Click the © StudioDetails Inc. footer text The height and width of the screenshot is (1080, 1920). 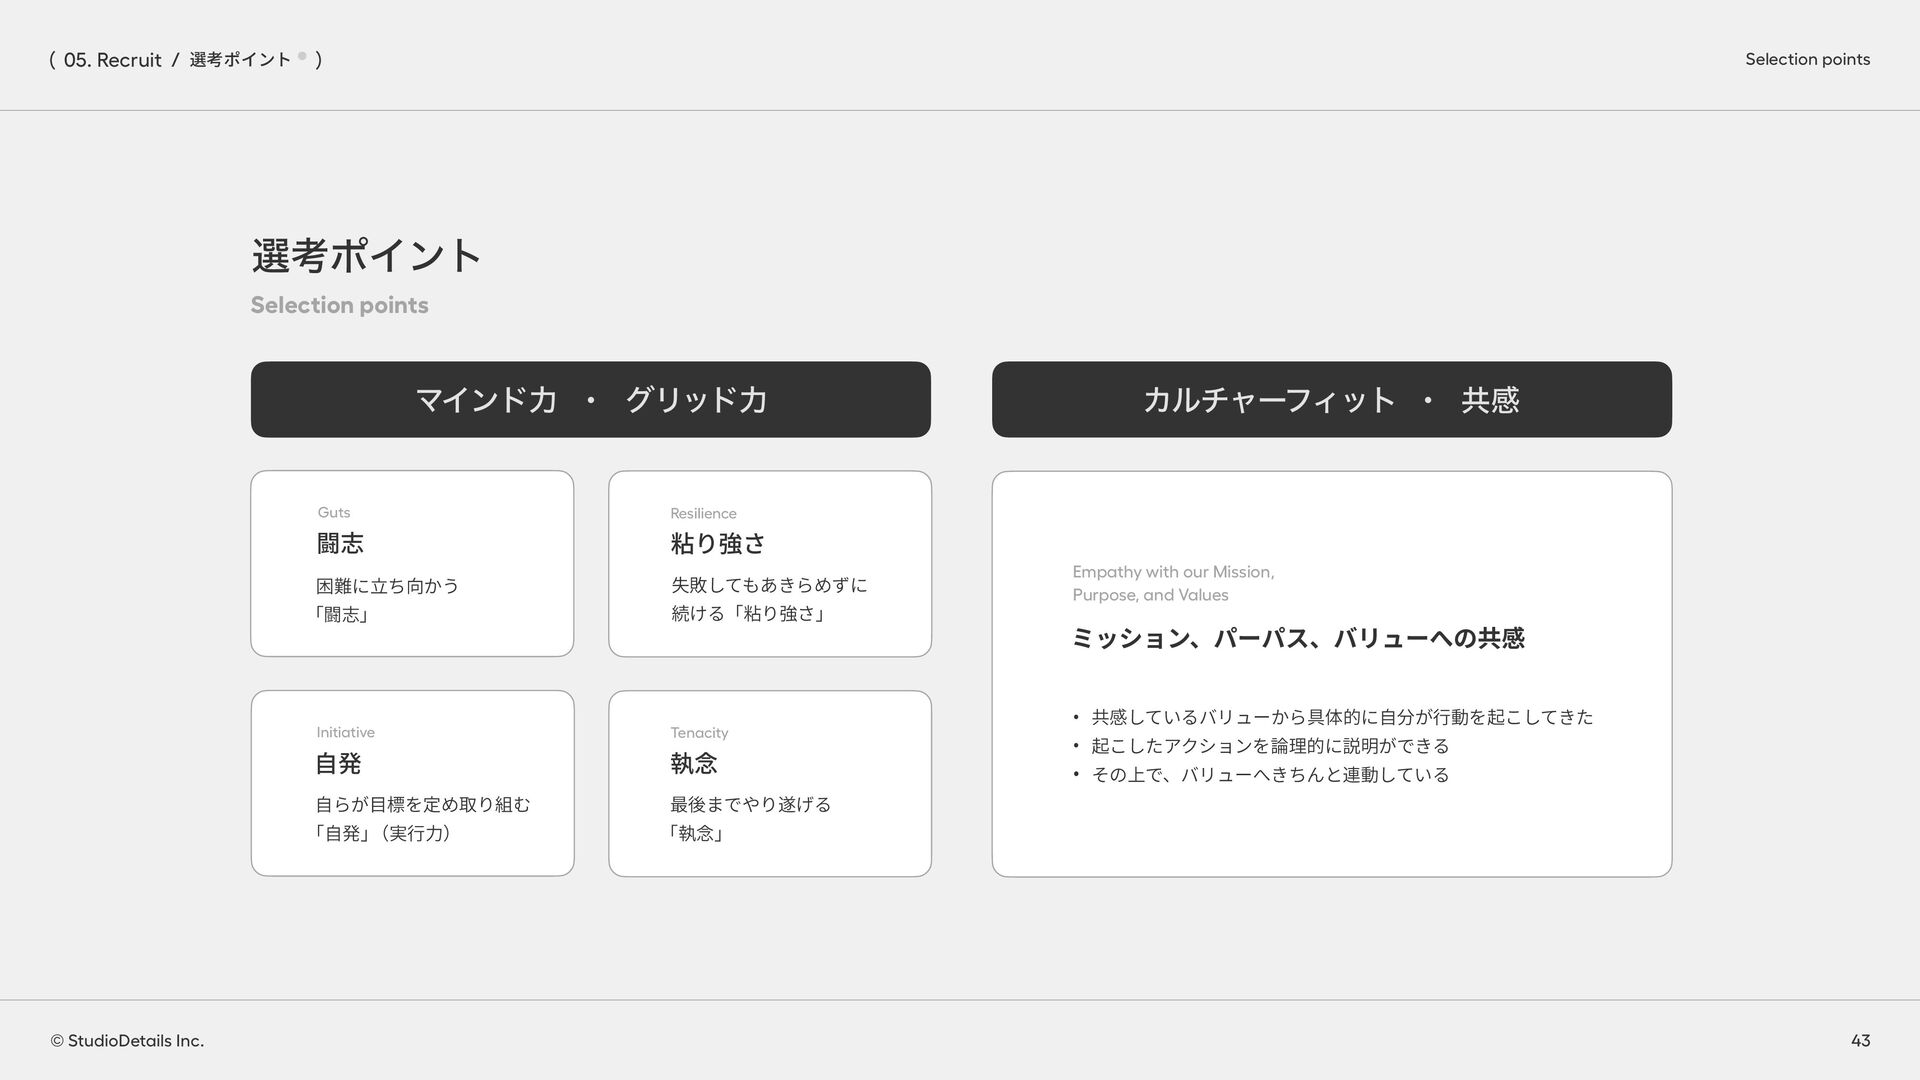(127, 1040)
